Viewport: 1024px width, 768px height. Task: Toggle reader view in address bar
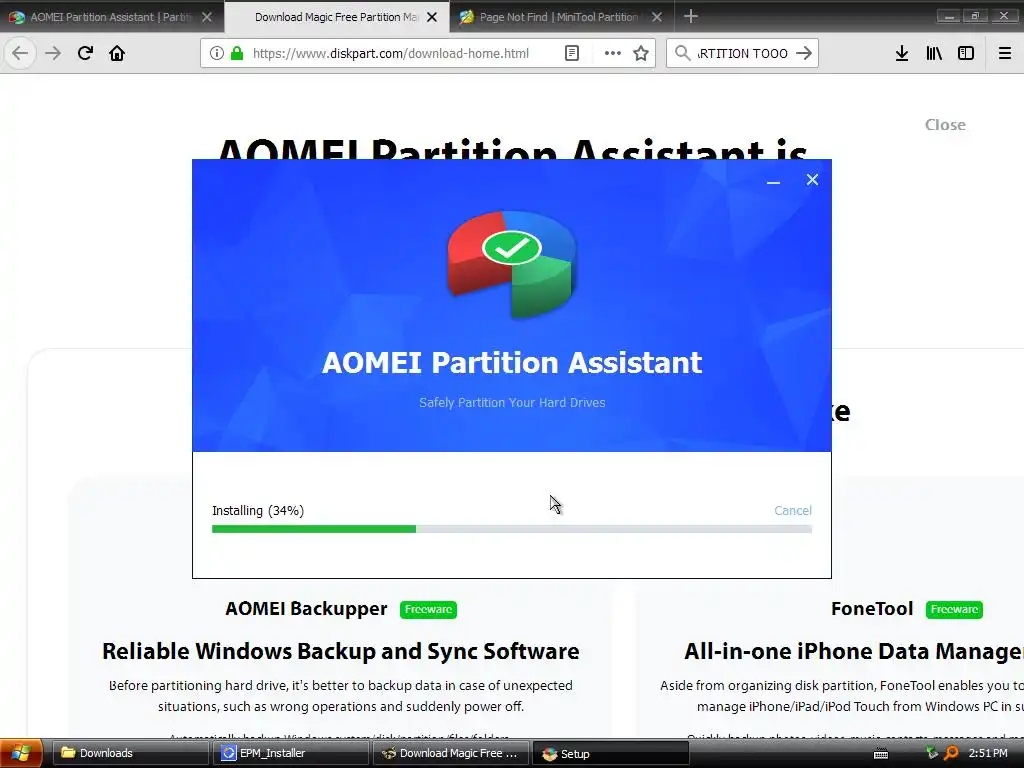click(571, 53)
